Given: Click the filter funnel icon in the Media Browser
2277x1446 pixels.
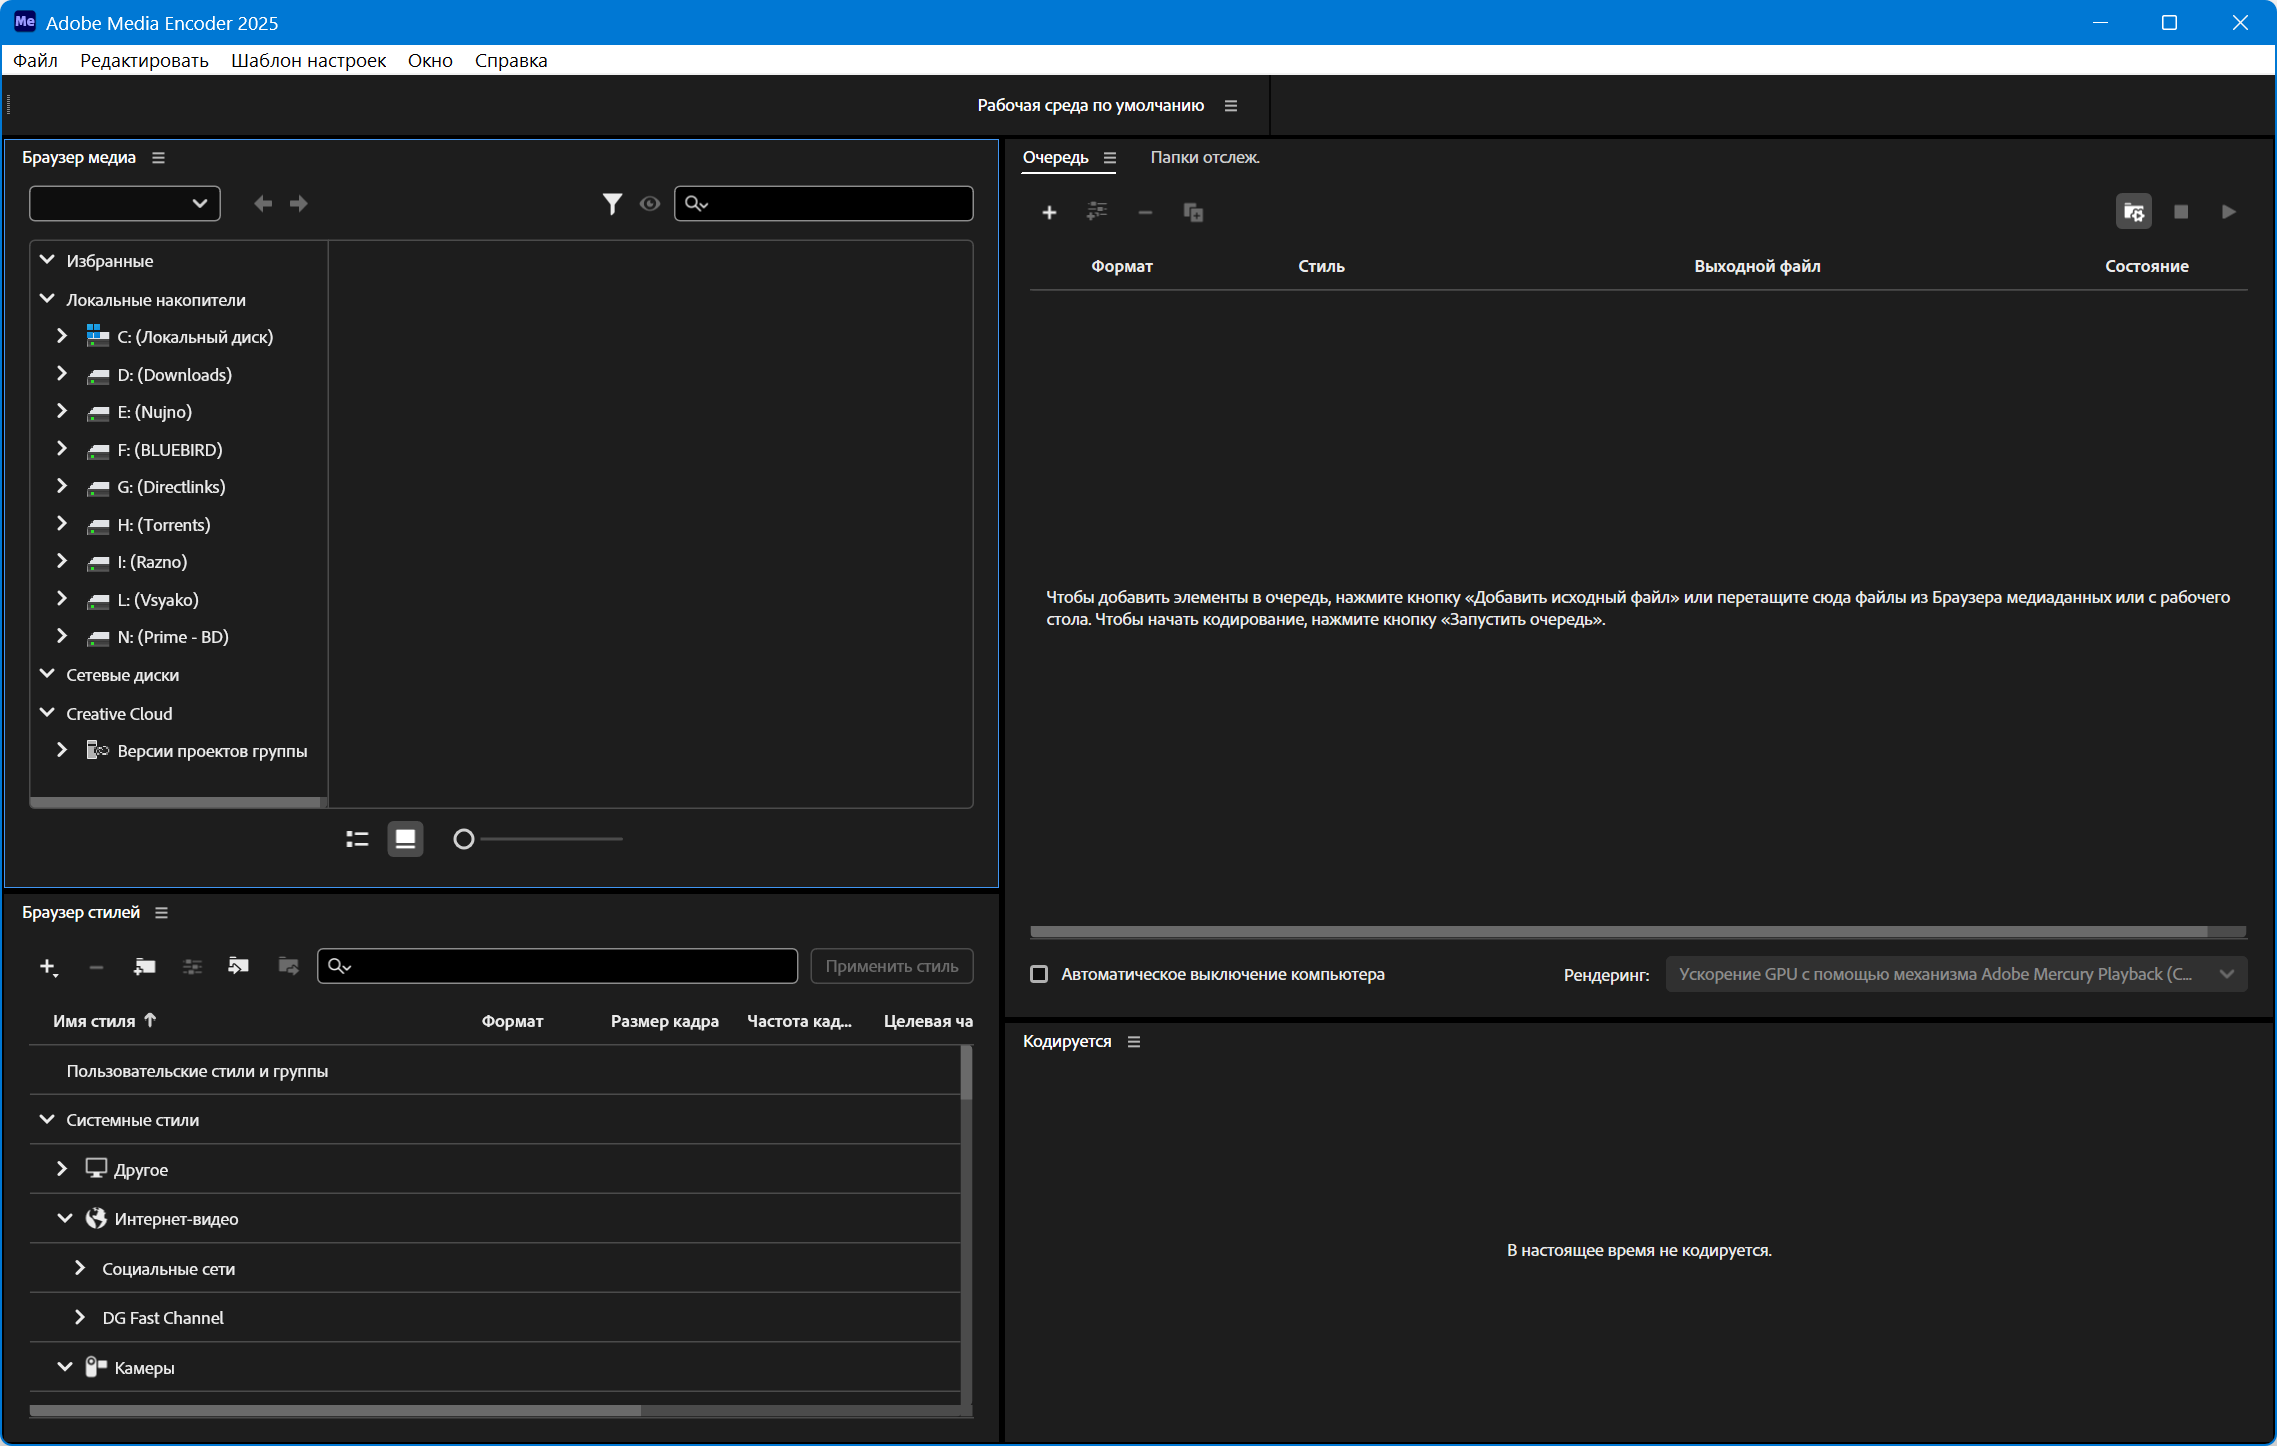Looking at the screenshot, I should click(612, 204).
